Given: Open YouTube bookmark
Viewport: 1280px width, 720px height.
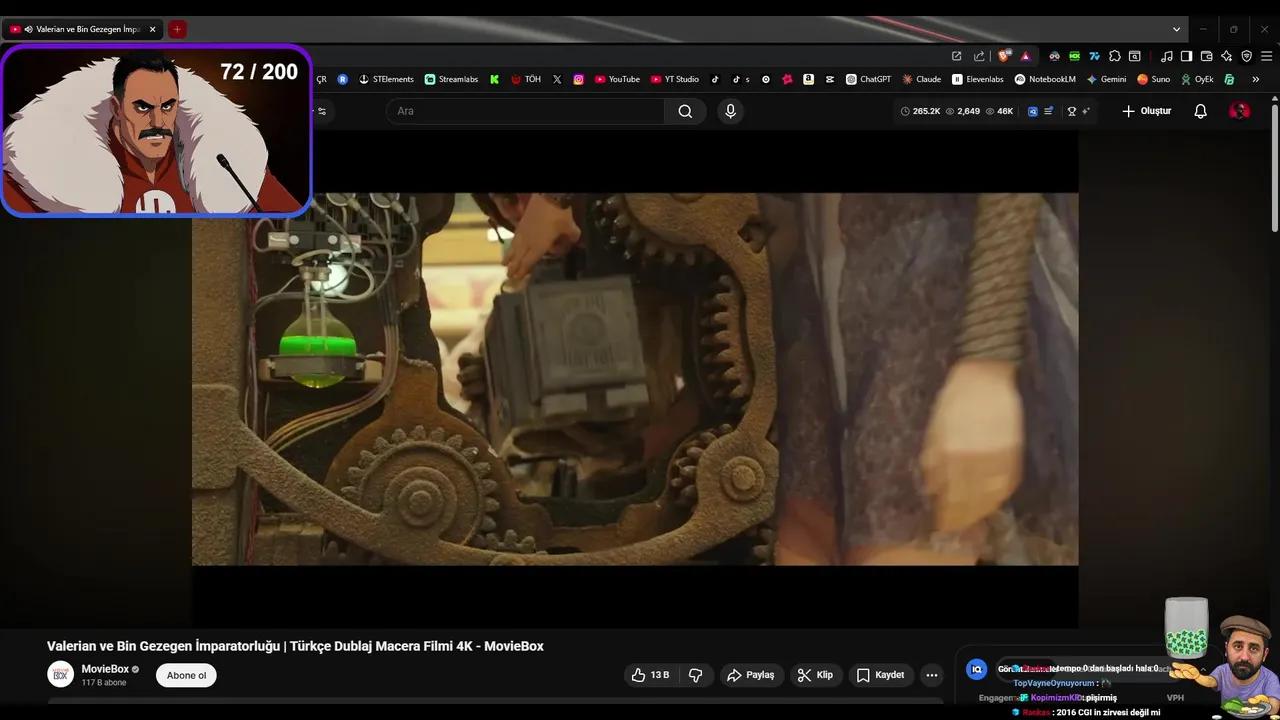Looking at the screenshot, I should click(617, 79).
